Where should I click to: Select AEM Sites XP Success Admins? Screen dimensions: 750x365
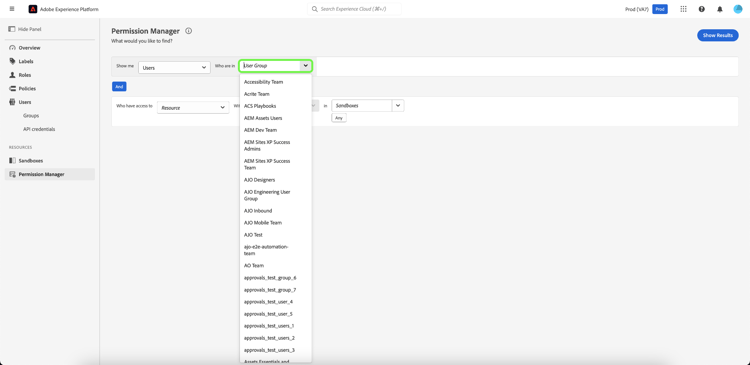(x=276, y=145)
